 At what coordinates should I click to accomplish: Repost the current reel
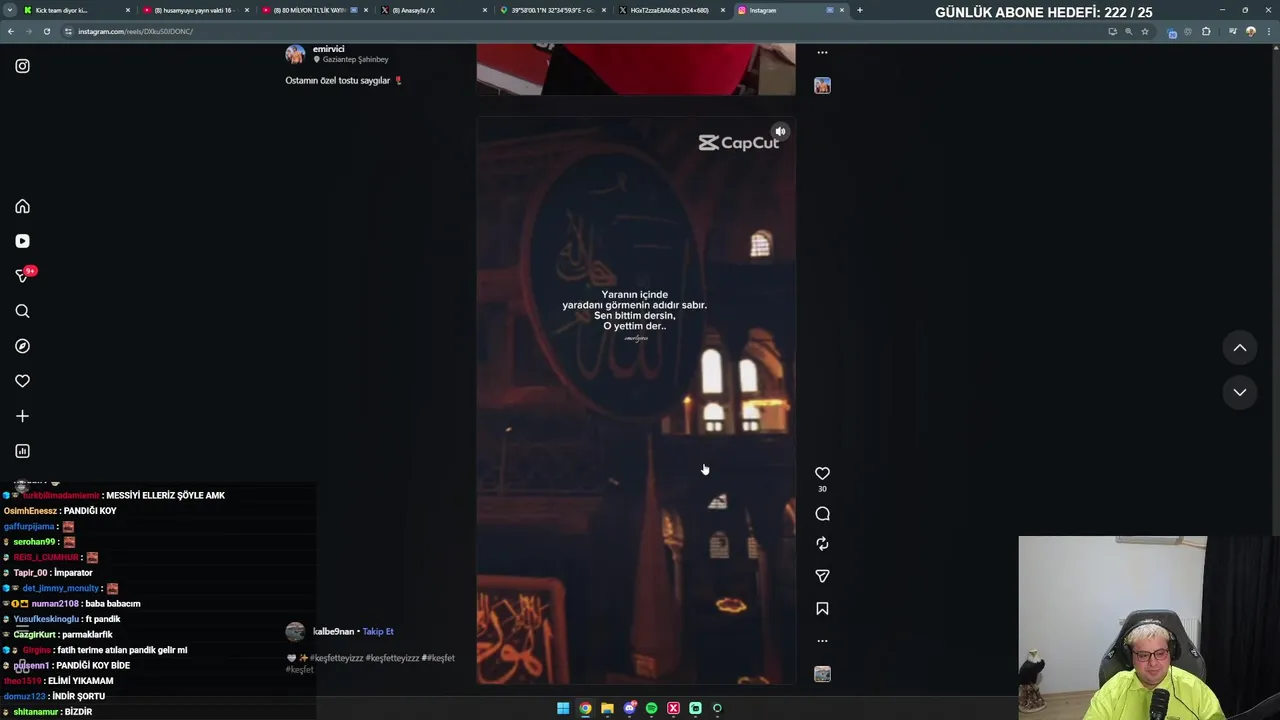(x=822, y=544)
